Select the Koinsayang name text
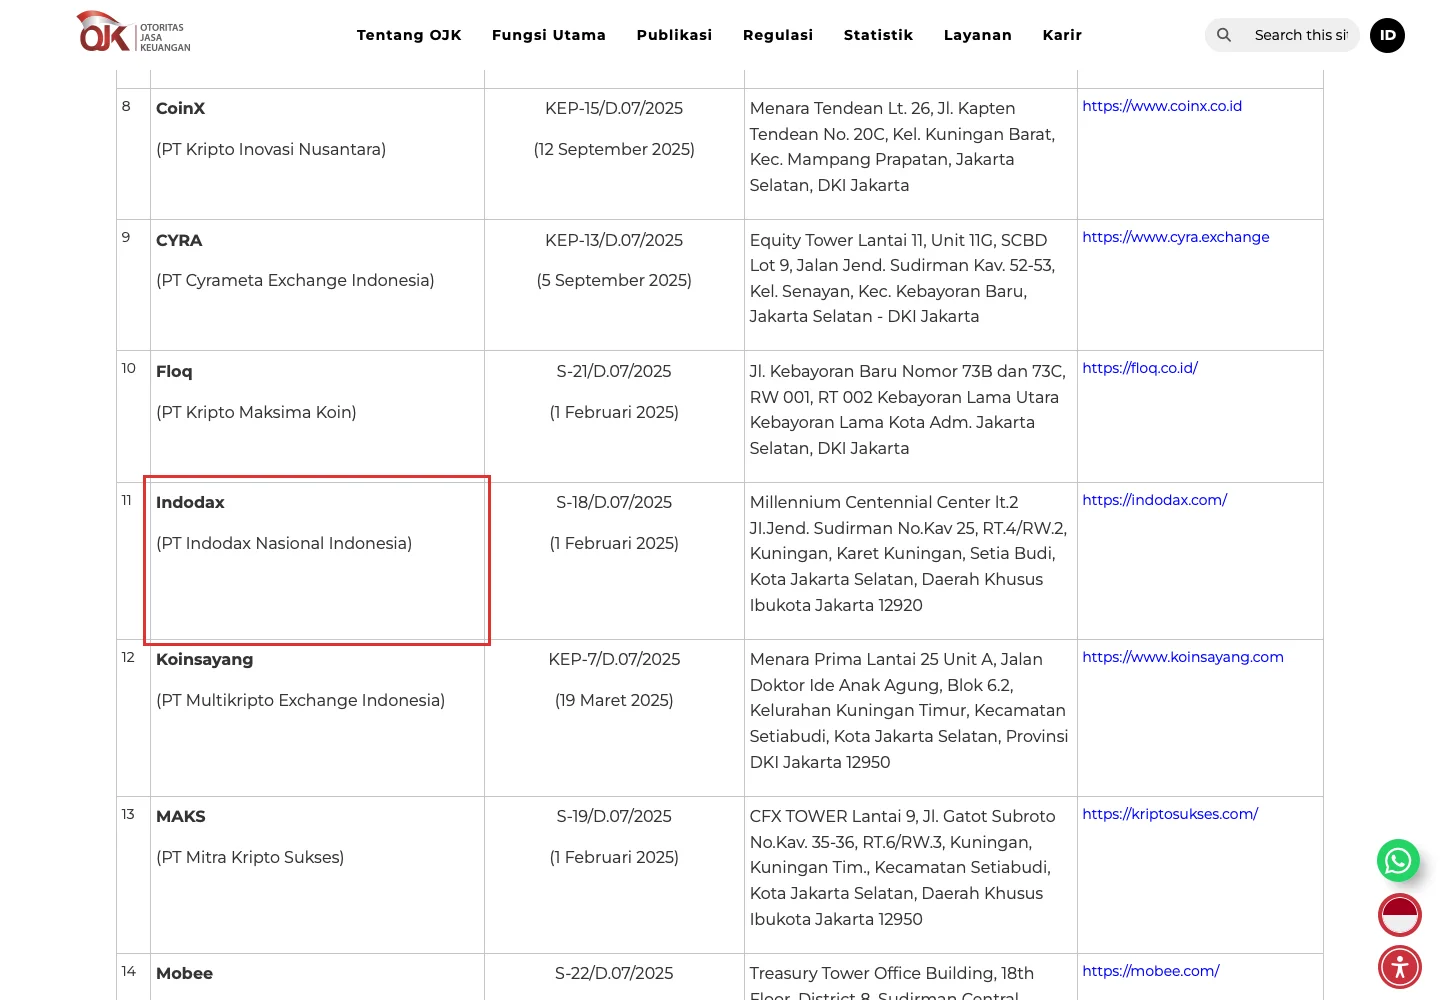 [204, 660]
